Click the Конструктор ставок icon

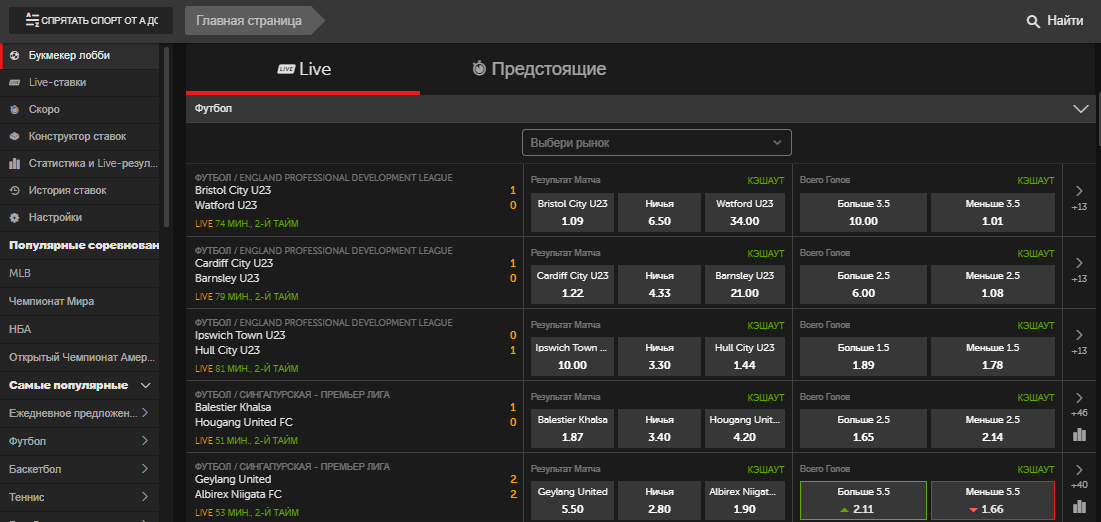14,136
